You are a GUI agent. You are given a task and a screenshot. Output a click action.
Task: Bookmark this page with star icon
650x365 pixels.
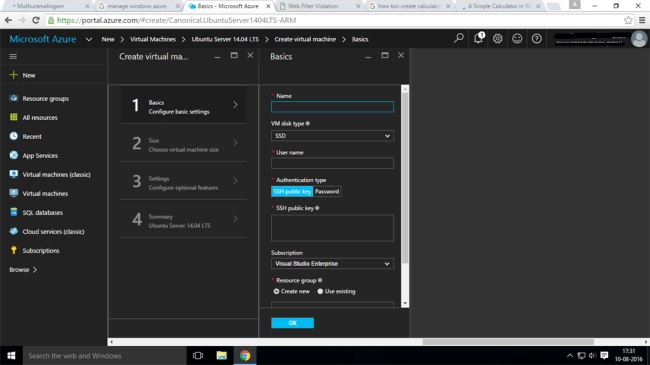tap(628, 20)
